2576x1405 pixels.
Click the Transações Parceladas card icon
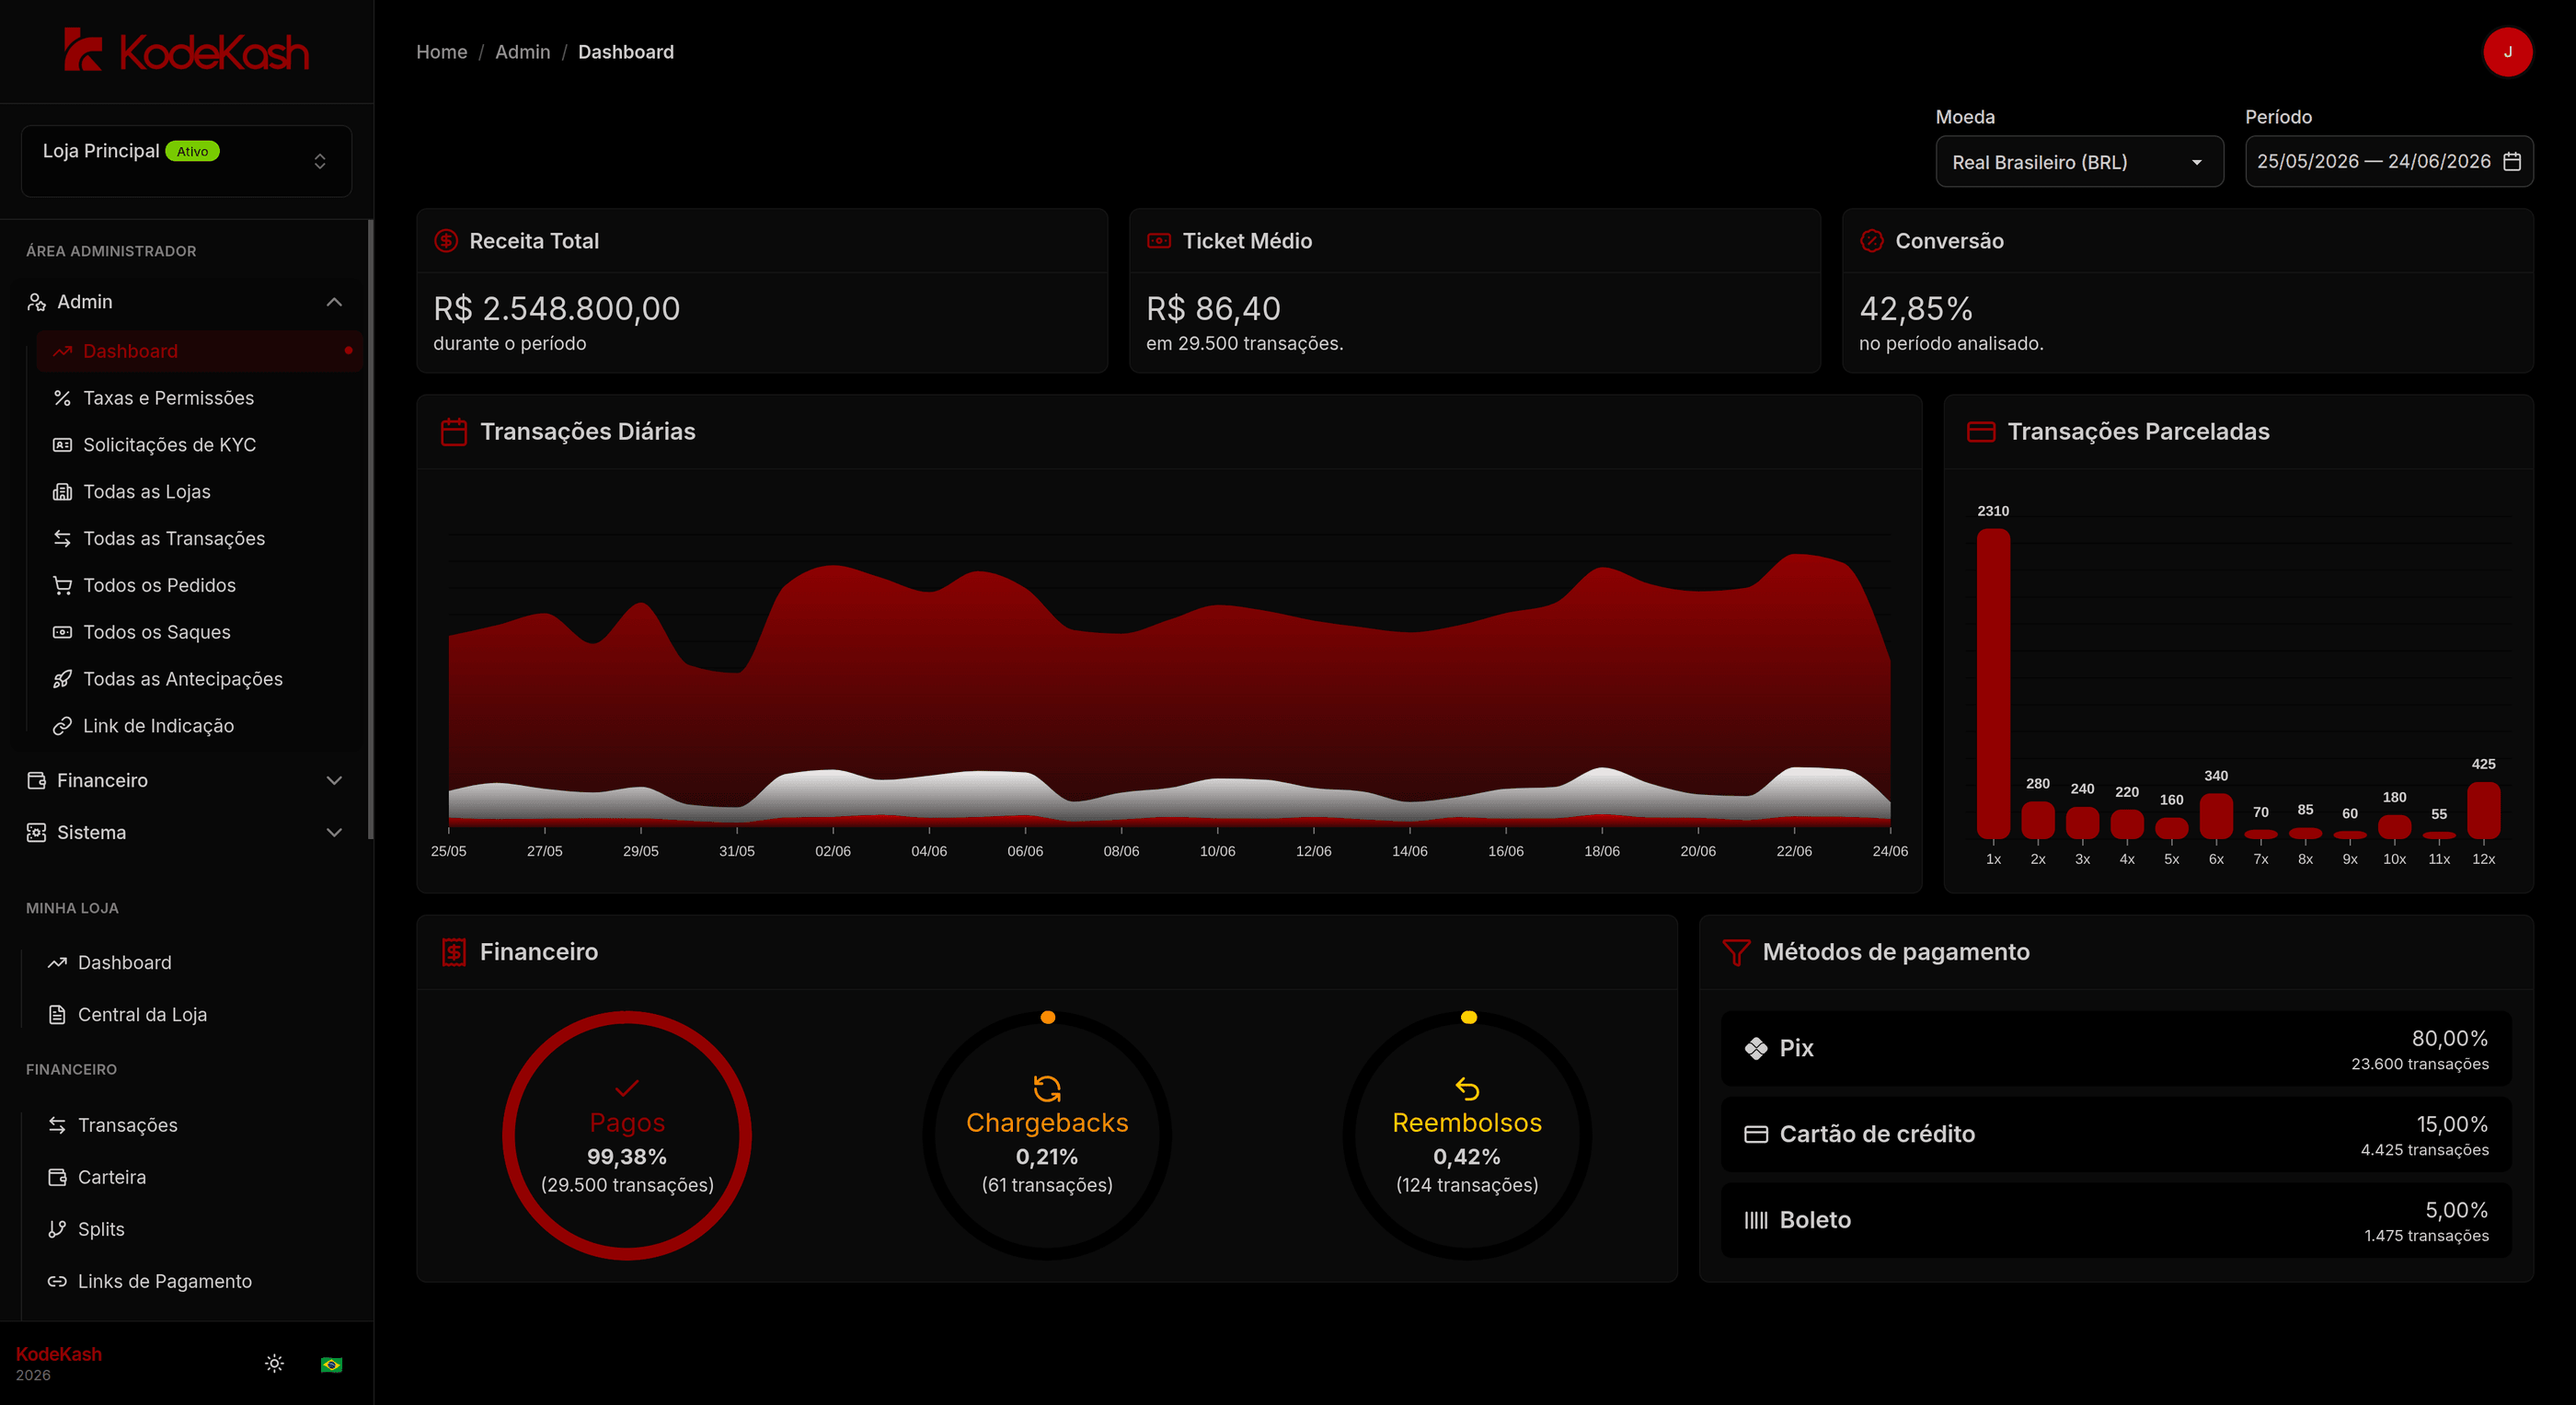pyautogui.click(x=1980, y=432)
